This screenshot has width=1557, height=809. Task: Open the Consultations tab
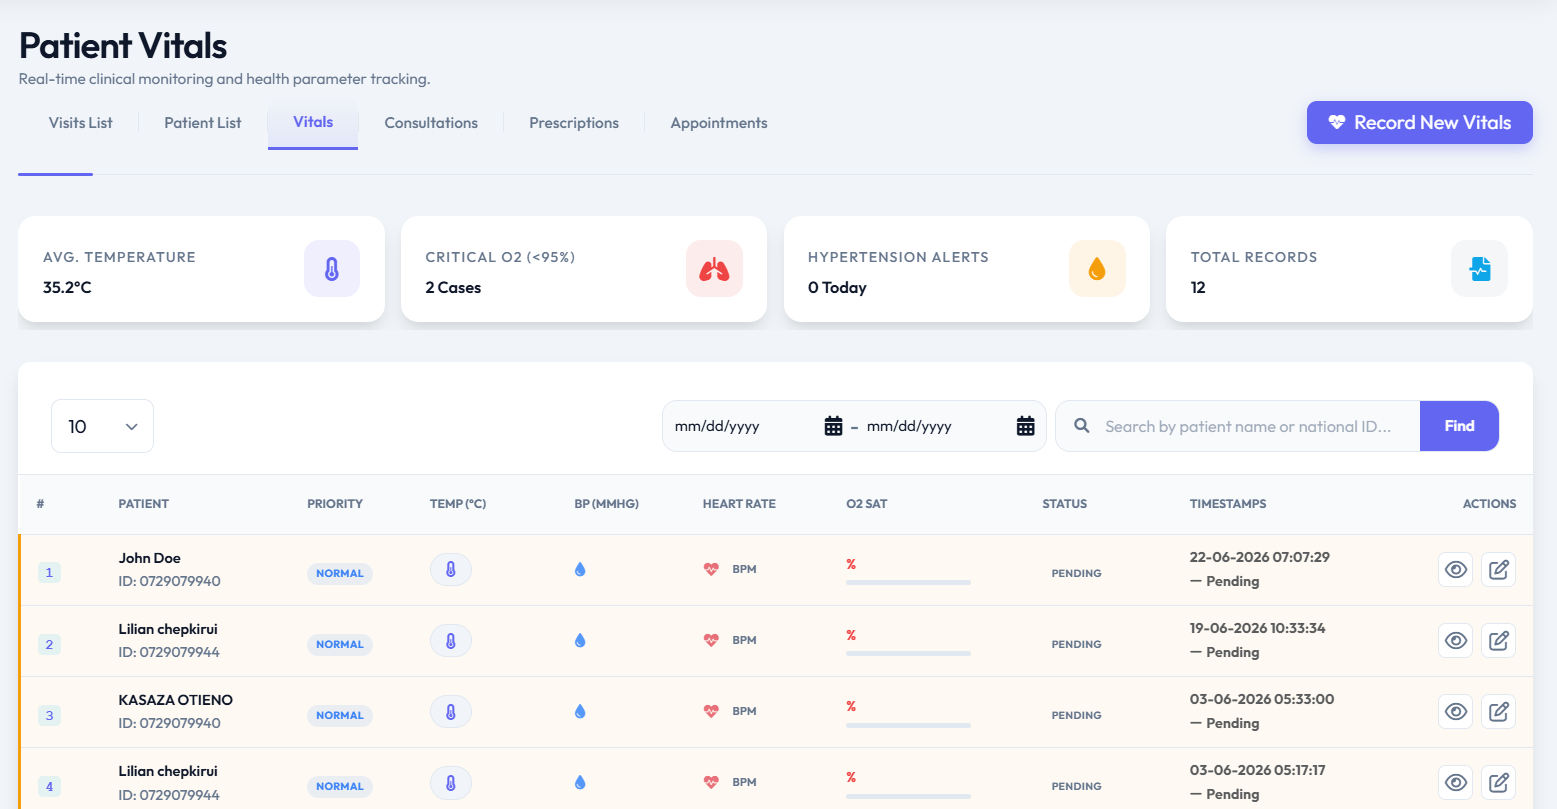point(431,123)
